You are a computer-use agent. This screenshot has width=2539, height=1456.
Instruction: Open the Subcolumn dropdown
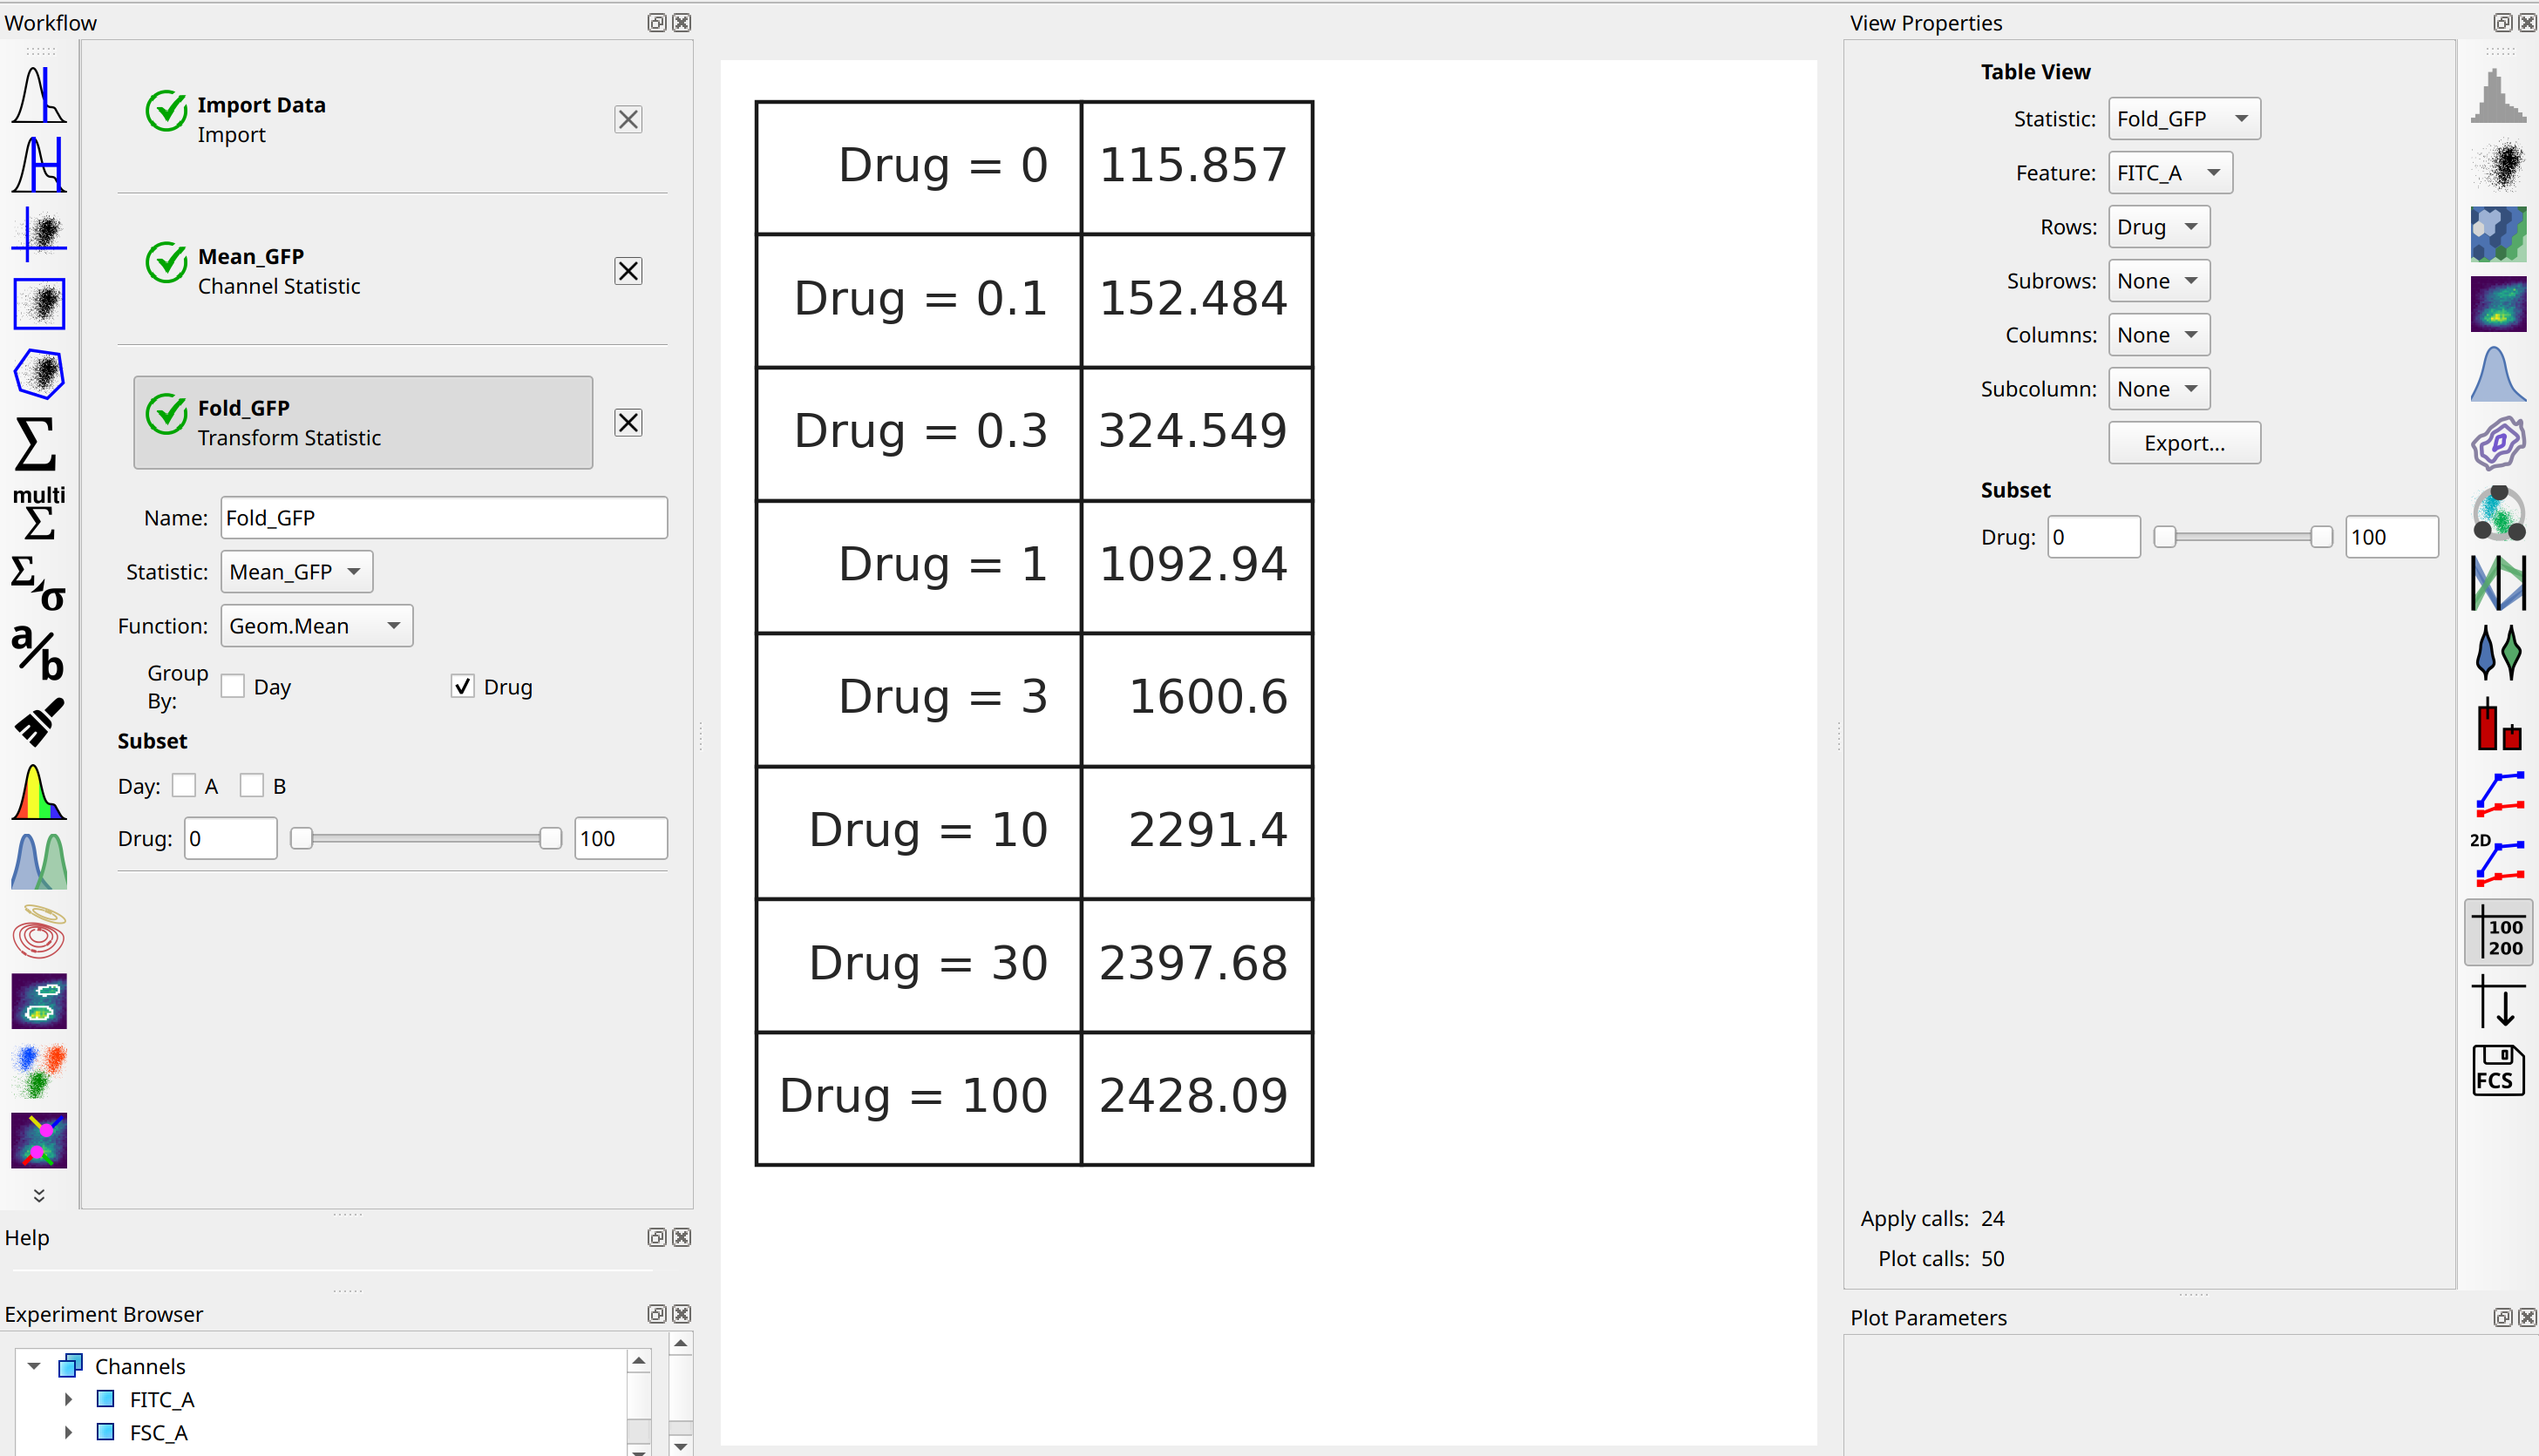[x=2159, y=389]
